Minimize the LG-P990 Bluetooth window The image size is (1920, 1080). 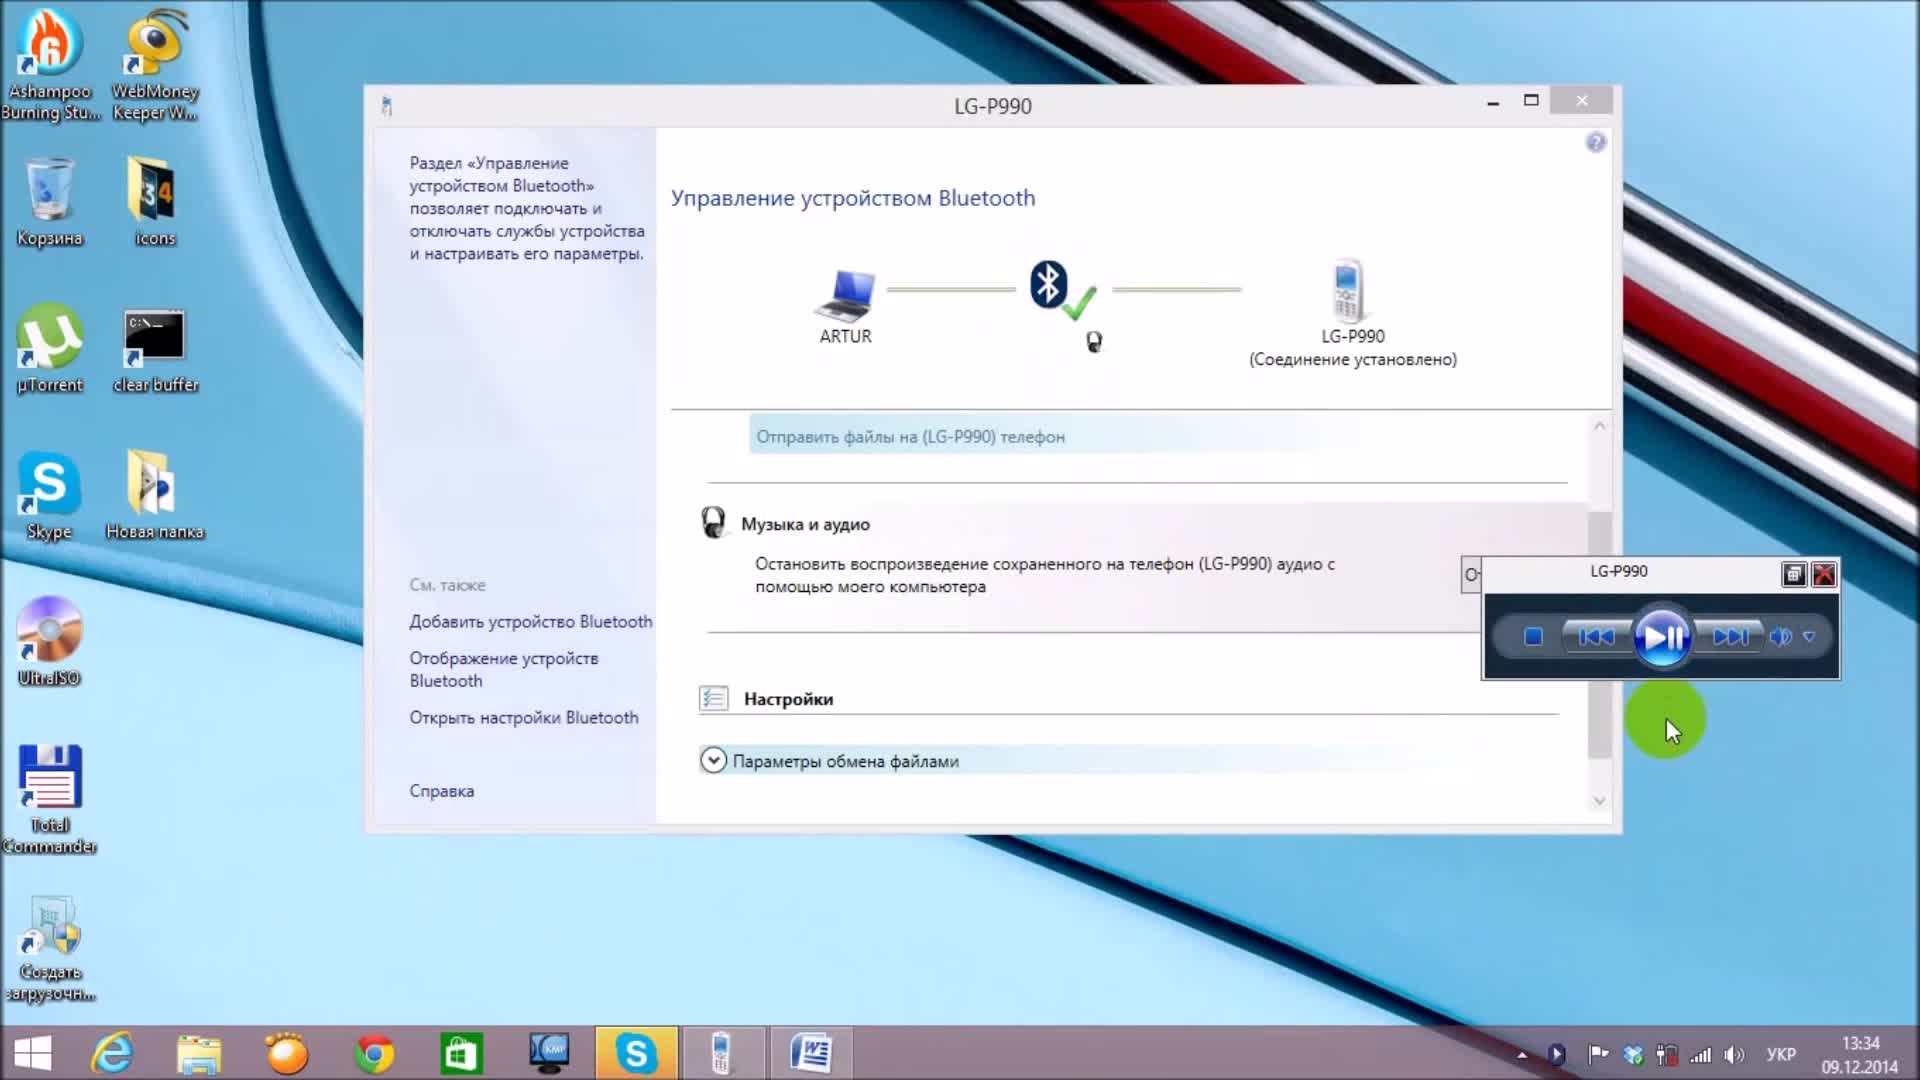(x=1493, y=102)
